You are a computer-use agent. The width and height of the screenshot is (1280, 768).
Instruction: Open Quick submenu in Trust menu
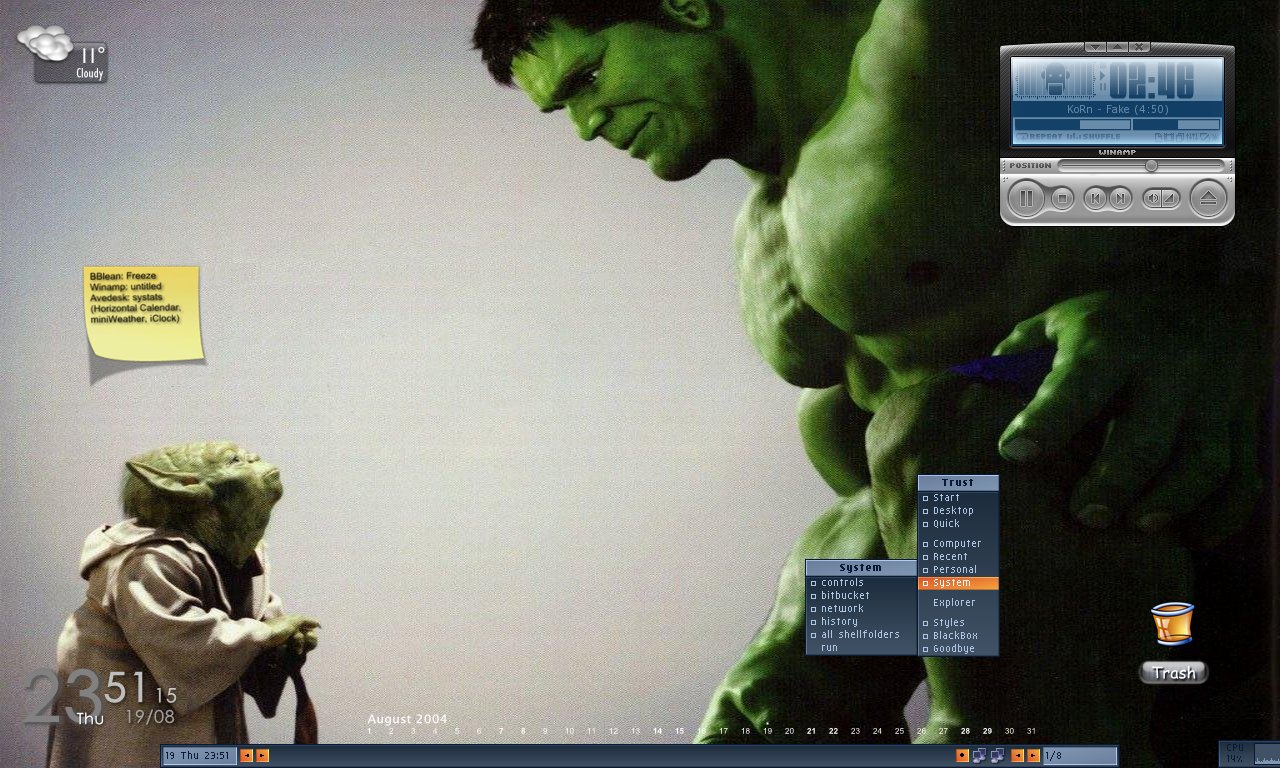click(x=958, y=523)
